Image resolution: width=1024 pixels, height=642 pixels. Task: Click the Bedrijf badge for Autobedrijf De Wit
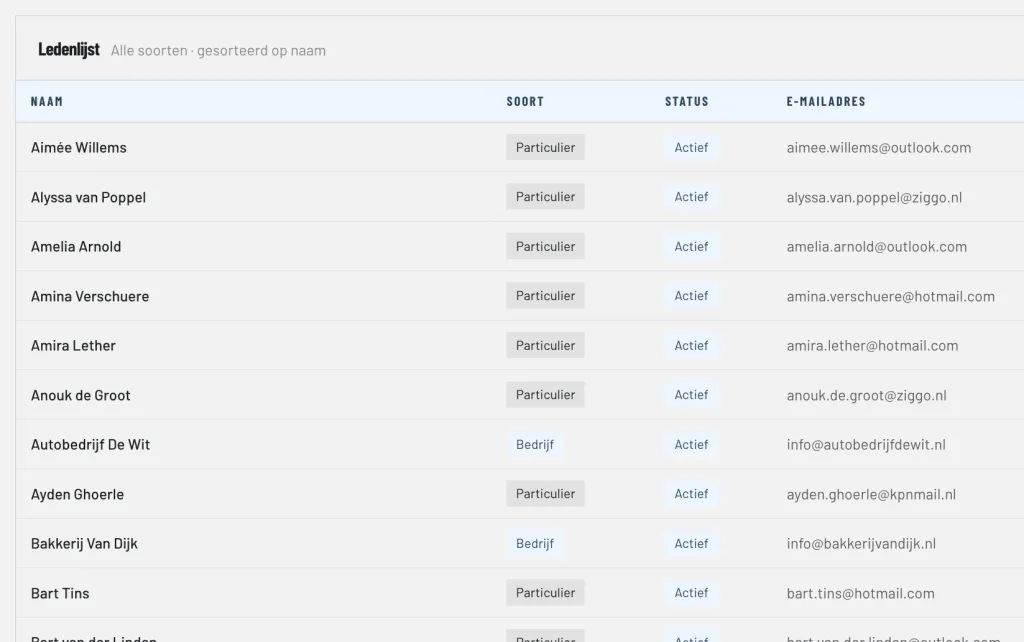coord(535,445)
